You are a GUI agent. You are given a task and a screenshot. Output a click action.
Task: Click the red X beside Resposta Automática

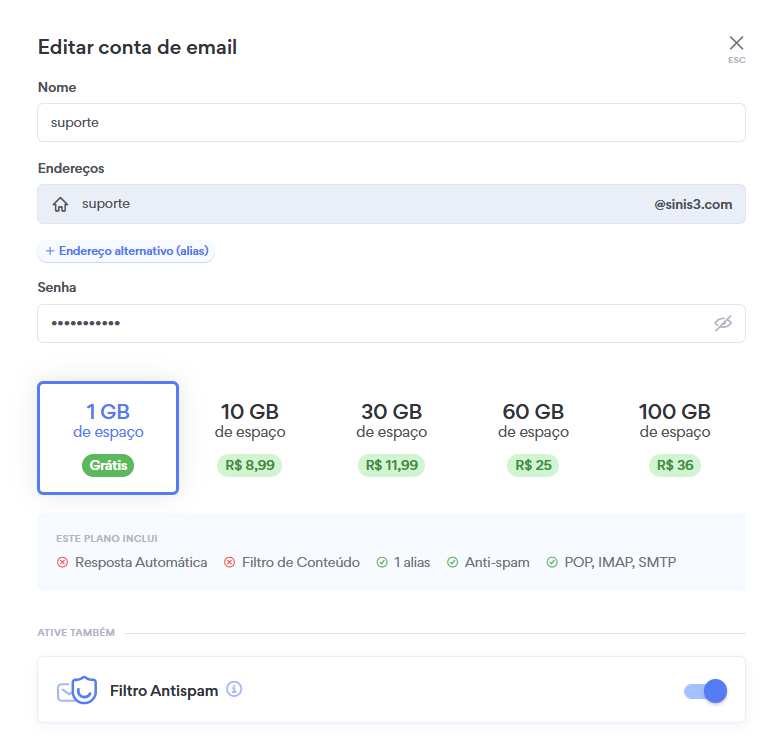63,562
